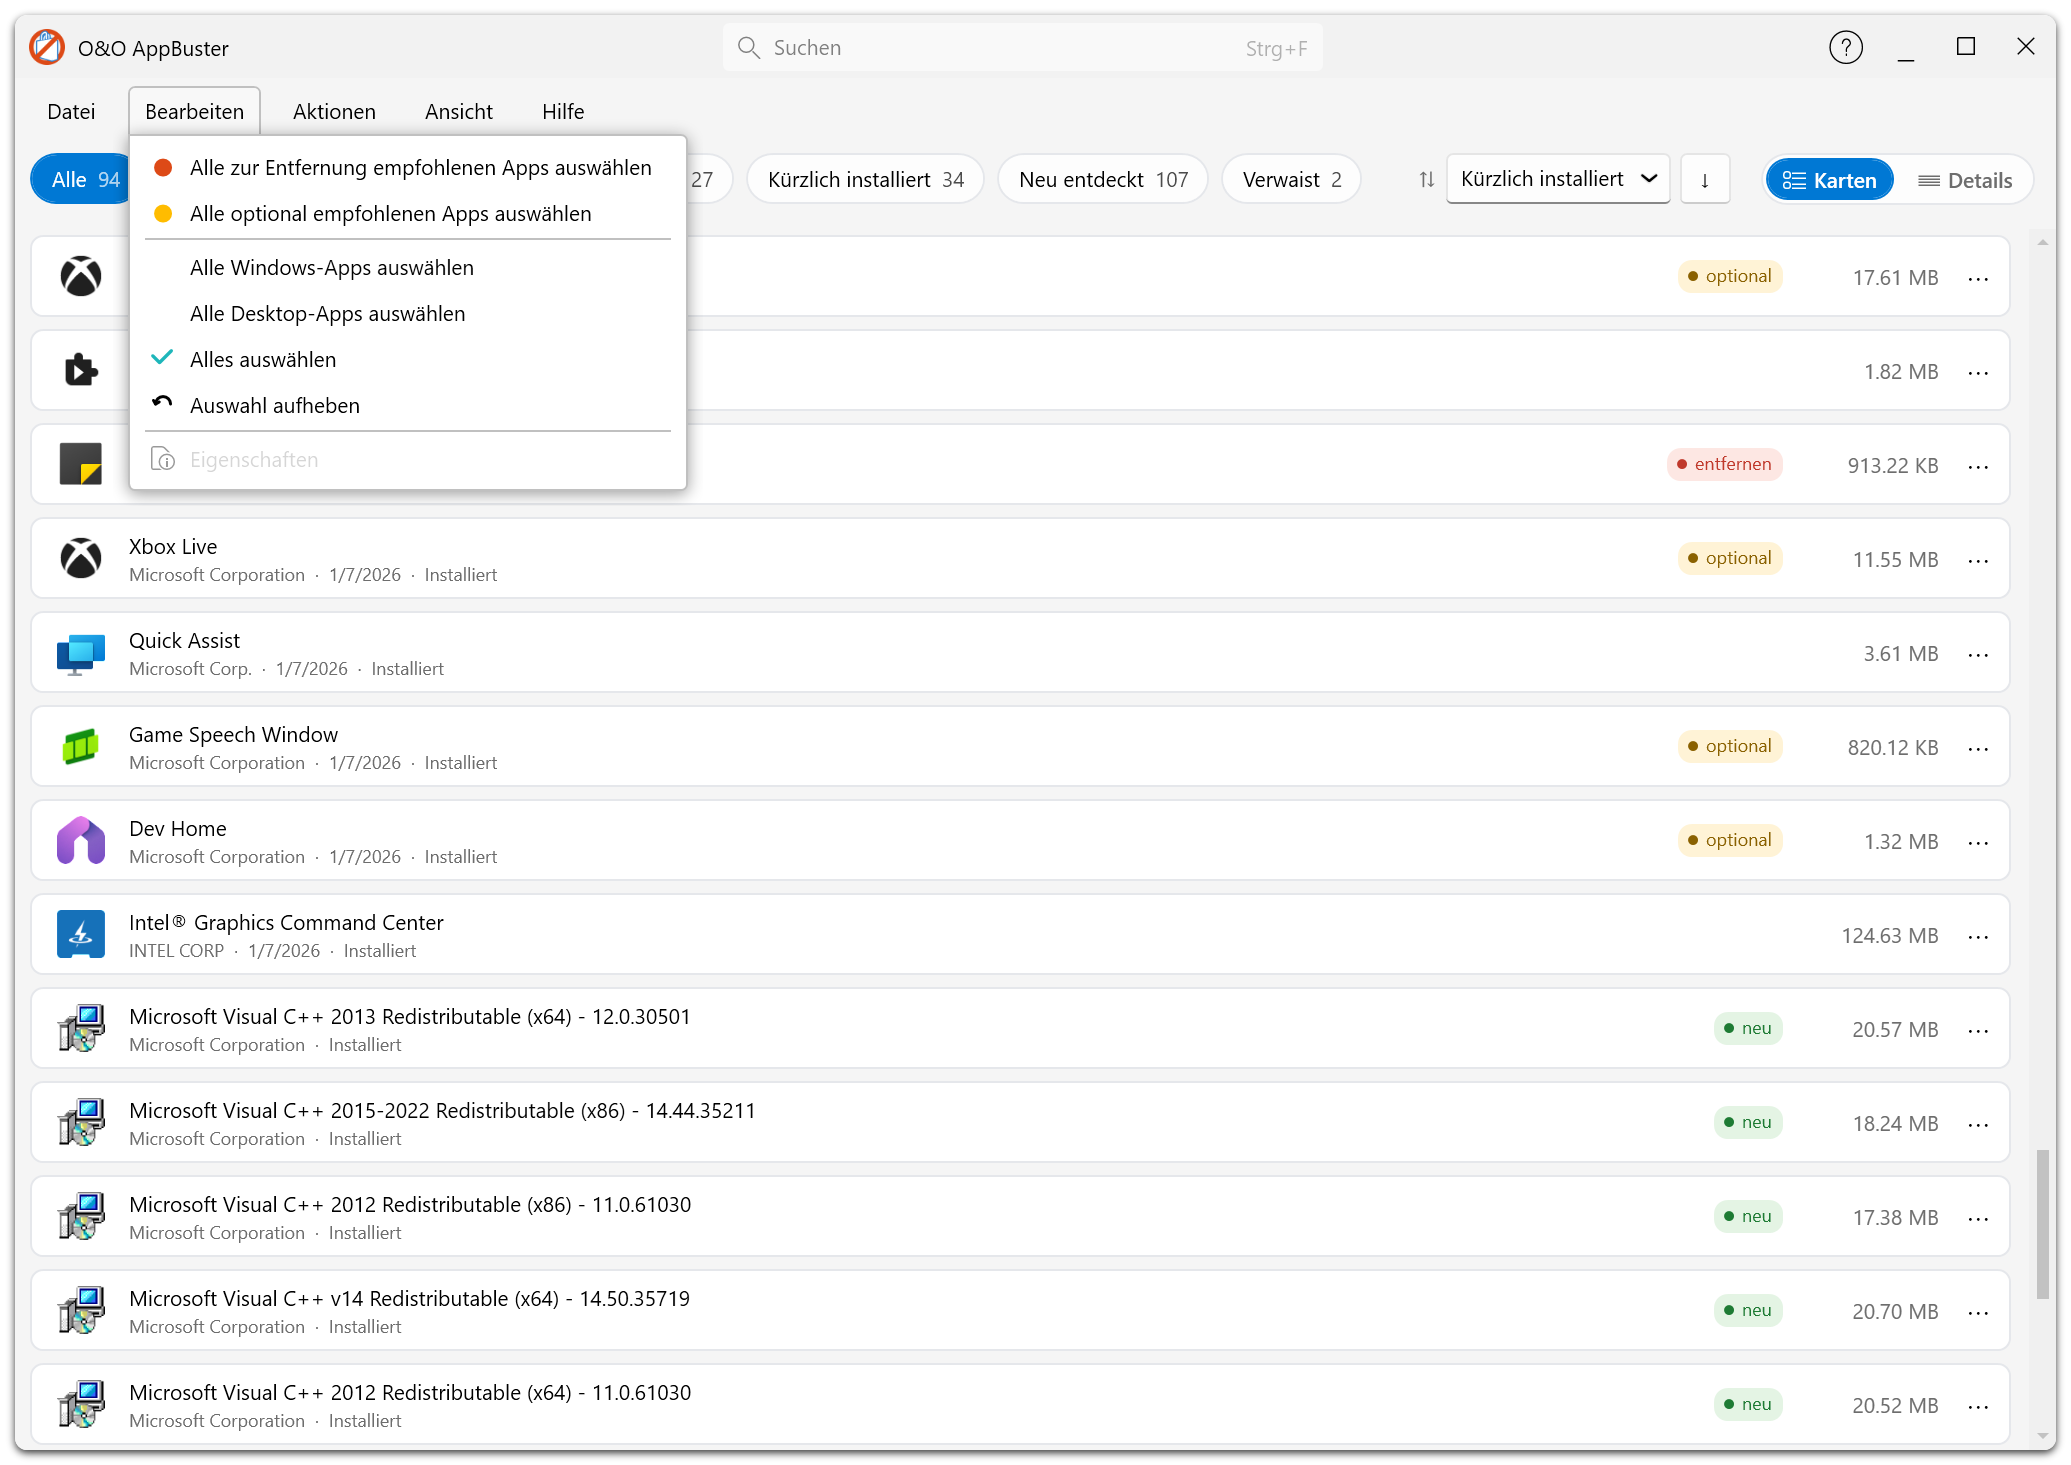Select the Intel® Graphics Command Center title
The height and width of the screenshot is (1465, 2071).
point(286,922)
